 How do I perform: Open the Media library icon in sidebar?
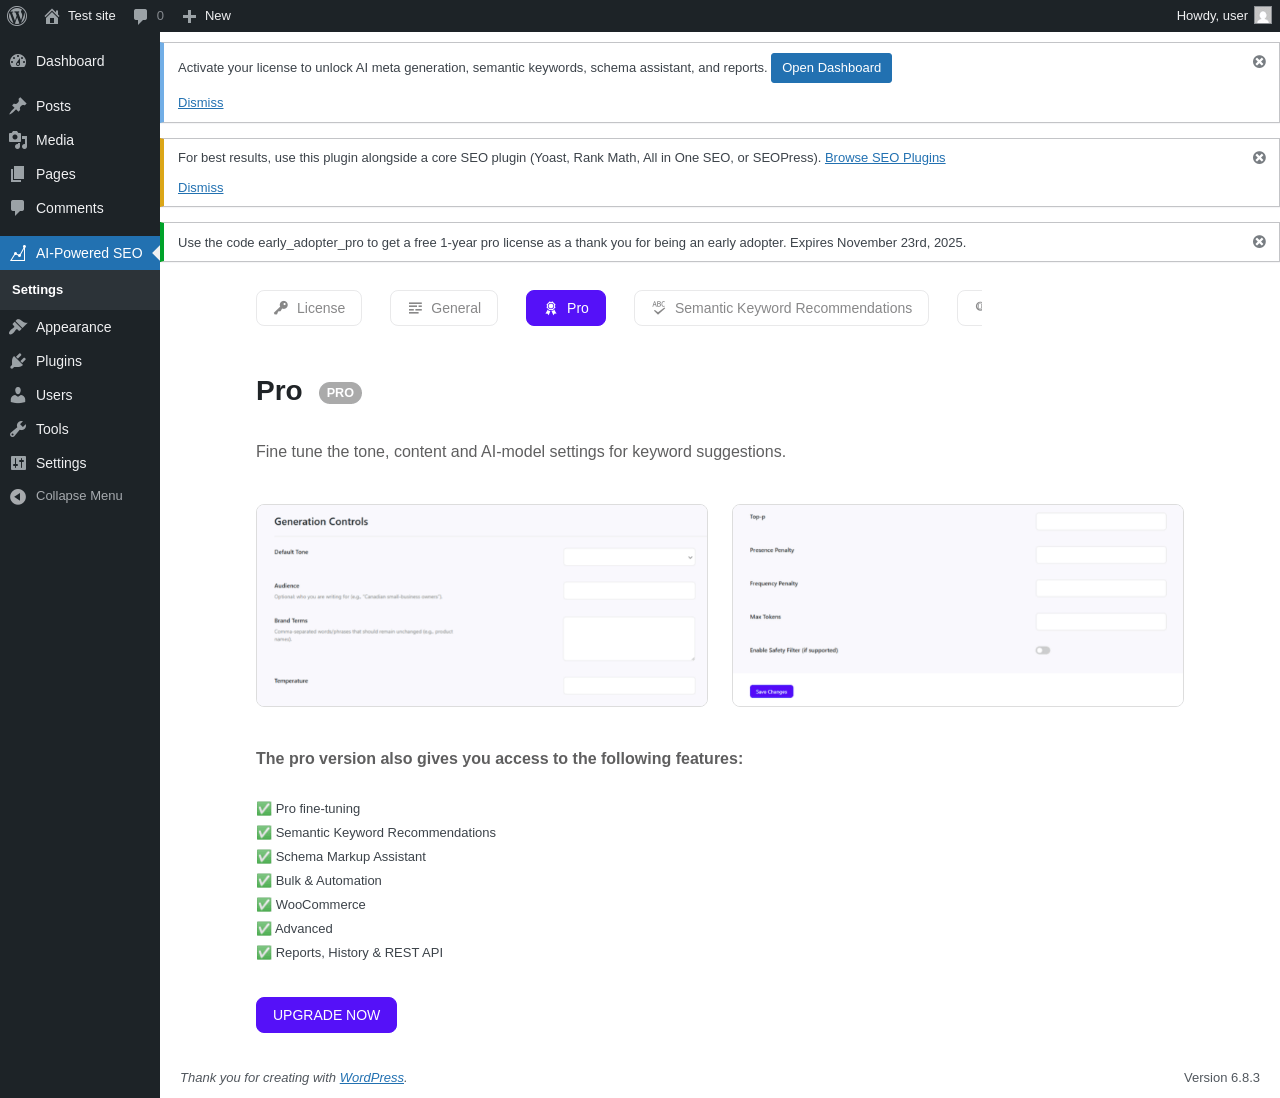(18, 140)
